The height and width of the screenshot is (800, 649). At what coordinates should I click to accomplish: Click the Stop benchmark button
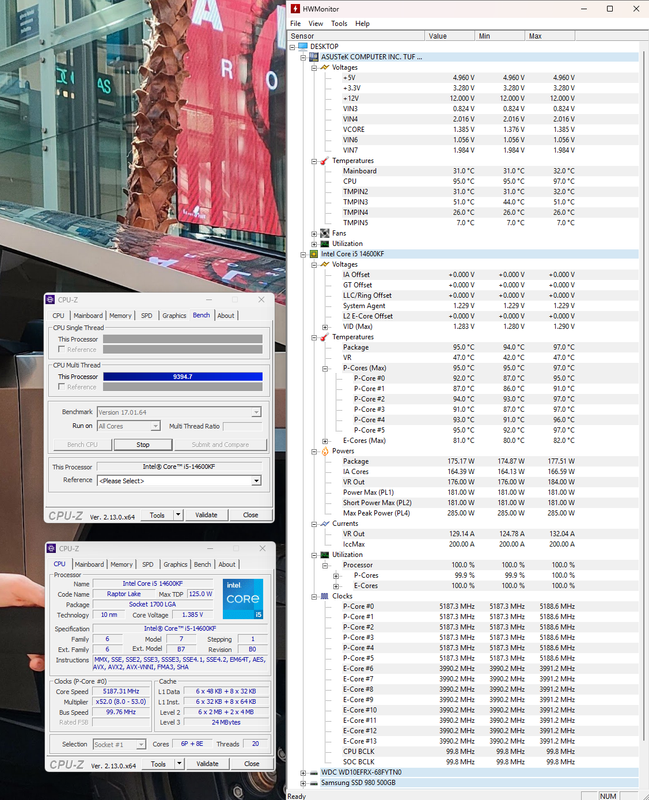(x=143, y=444)
